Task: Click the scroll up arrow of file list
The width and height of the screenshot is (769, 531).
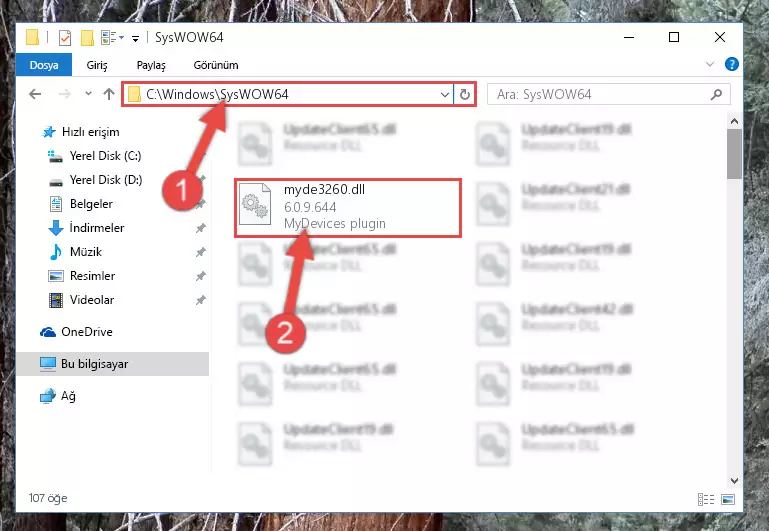Action: pos(734,121)
